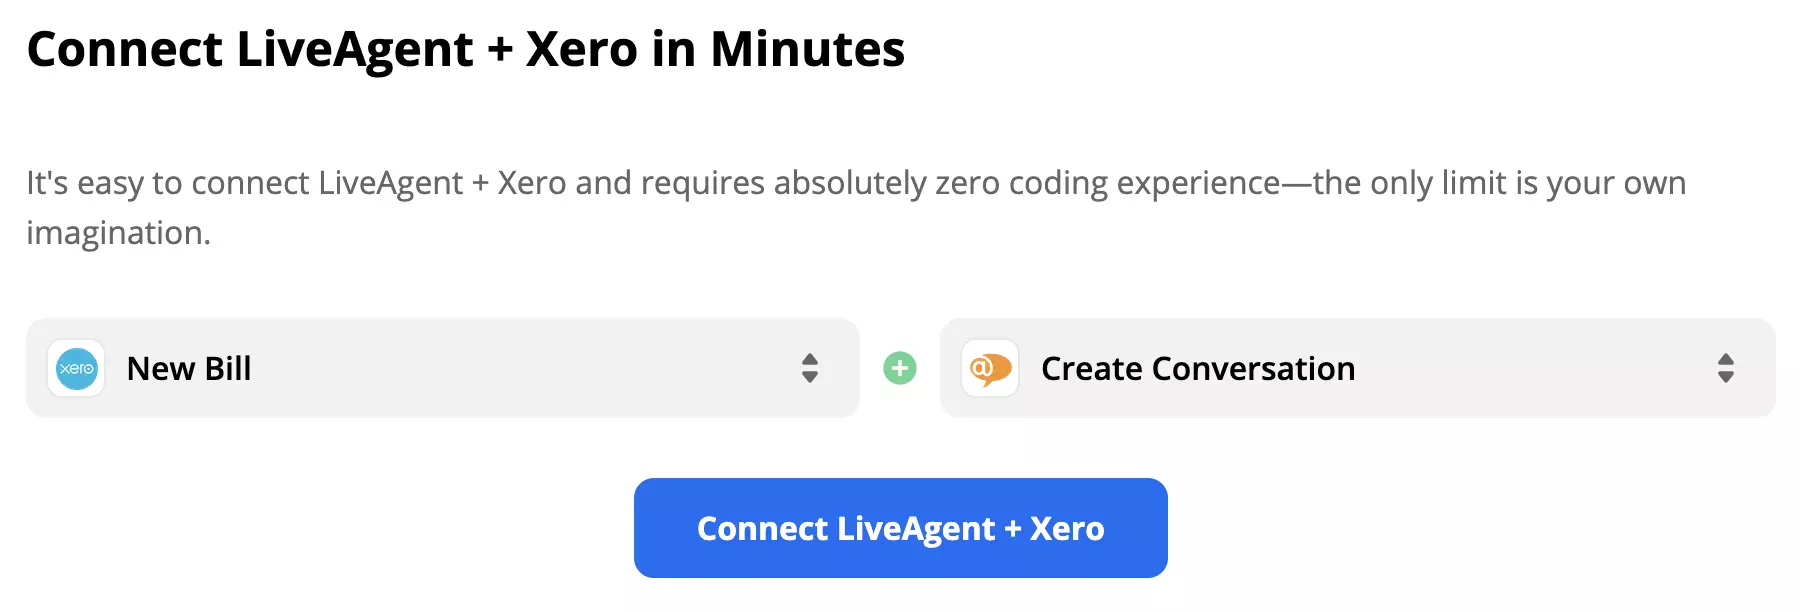This screenshot has height=612, width=1800.
Task: Click the chevron beside Create Conversation
Action: [x=1726, y=368]
